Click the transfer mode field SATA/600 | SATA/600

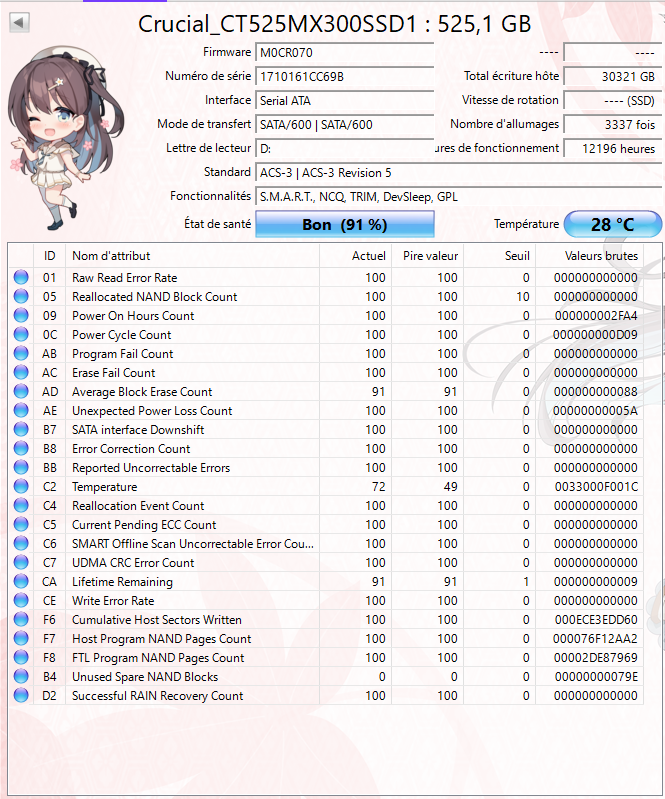(345, 124)
